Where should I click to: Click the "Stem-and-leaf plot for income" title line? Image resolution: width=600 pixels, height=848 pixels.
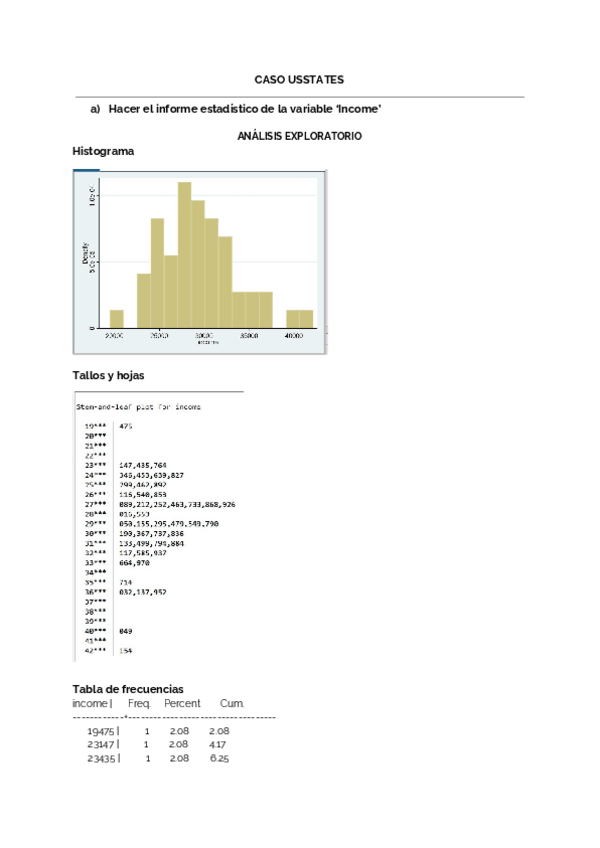(138, 407)
